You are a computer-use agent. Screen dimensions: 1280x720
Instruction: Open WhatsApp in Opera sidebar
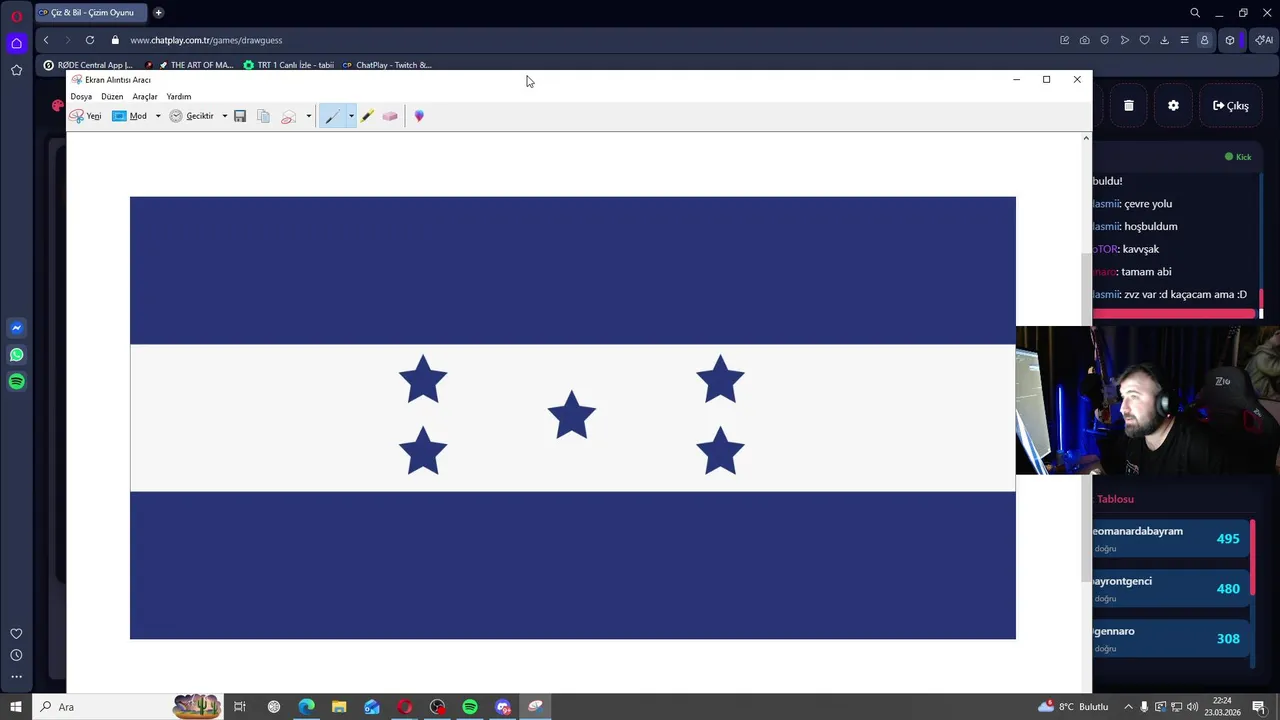pyautogui.click(x=16, y=355)
